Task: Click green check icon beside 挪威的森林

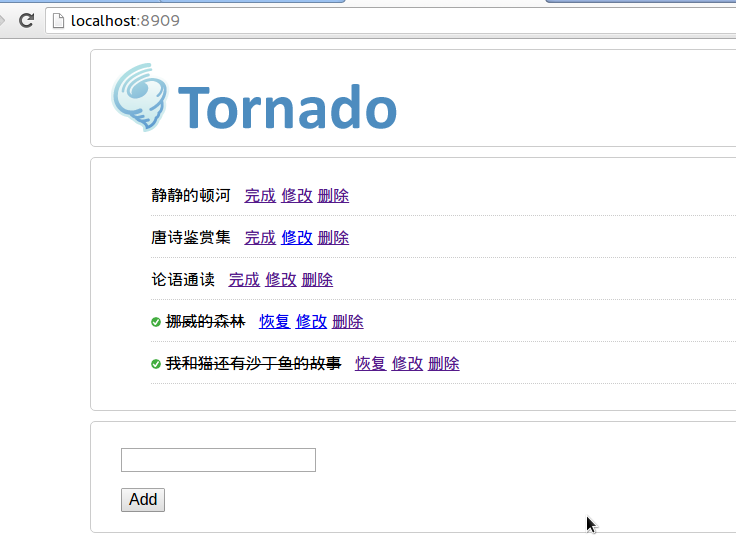Action: 156,322
